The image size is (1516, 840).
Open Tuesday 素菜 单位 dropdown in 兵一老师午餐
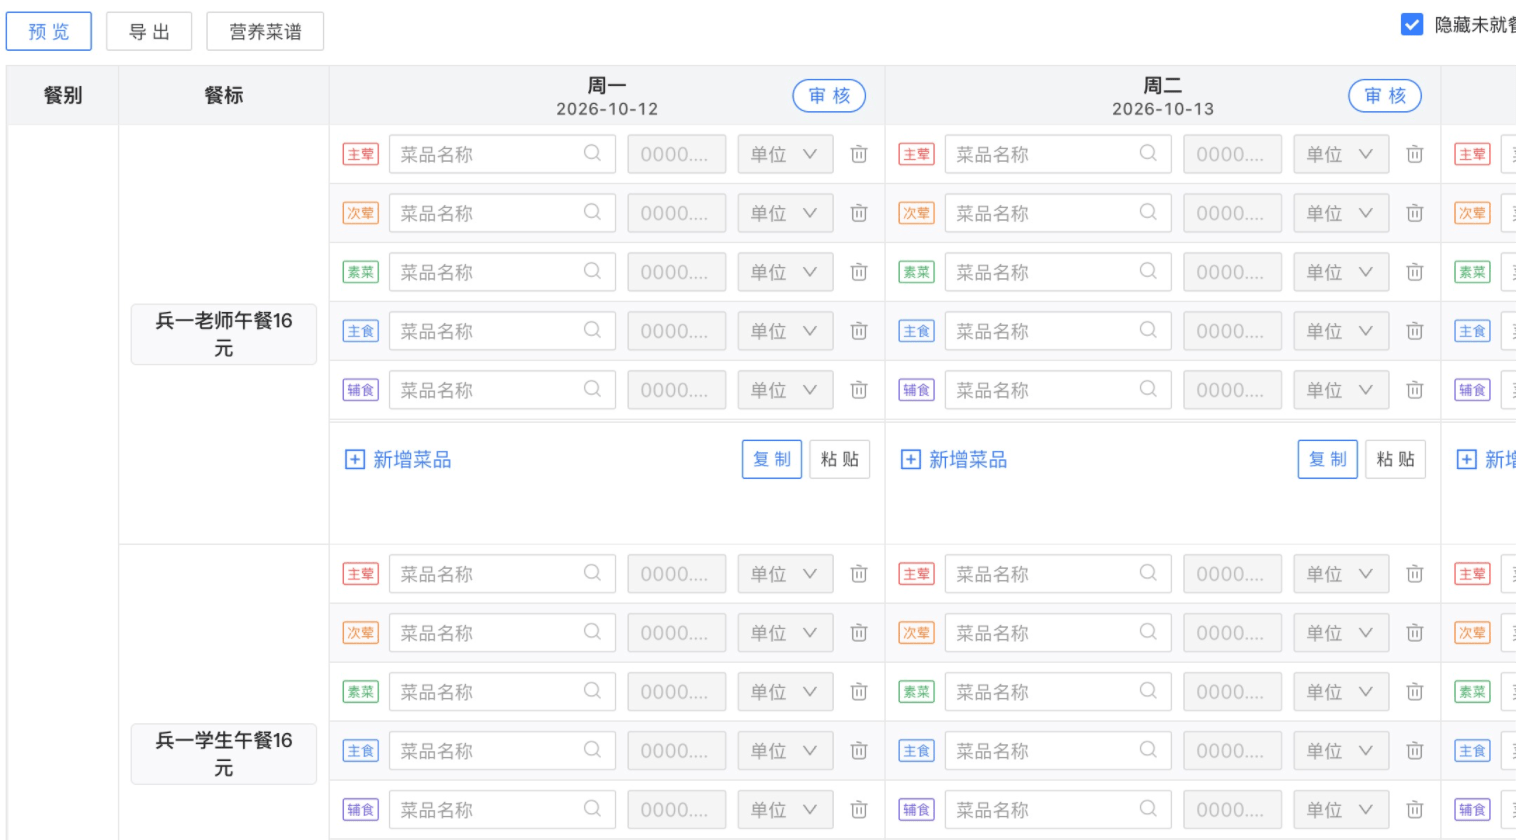pos(1341,273)
